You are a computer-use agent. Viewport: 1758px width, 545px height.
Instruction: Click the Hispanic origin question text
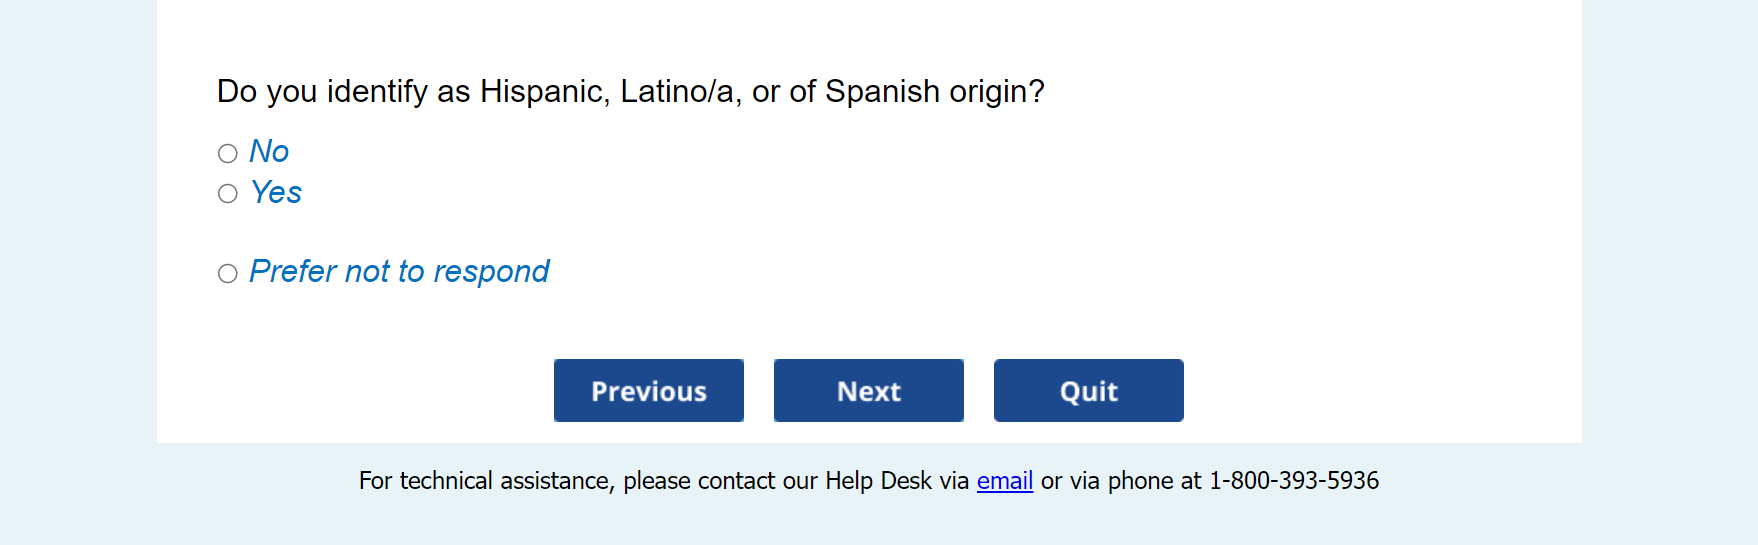(630, 91)
